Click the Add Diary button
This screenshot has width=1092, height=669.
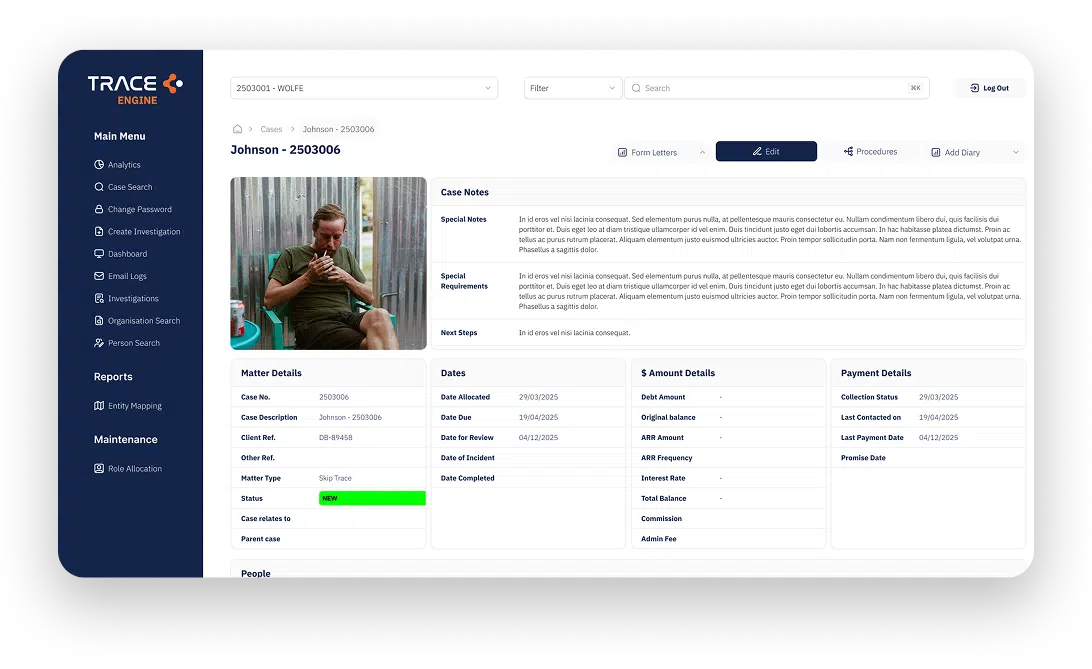tap(975, 152)
